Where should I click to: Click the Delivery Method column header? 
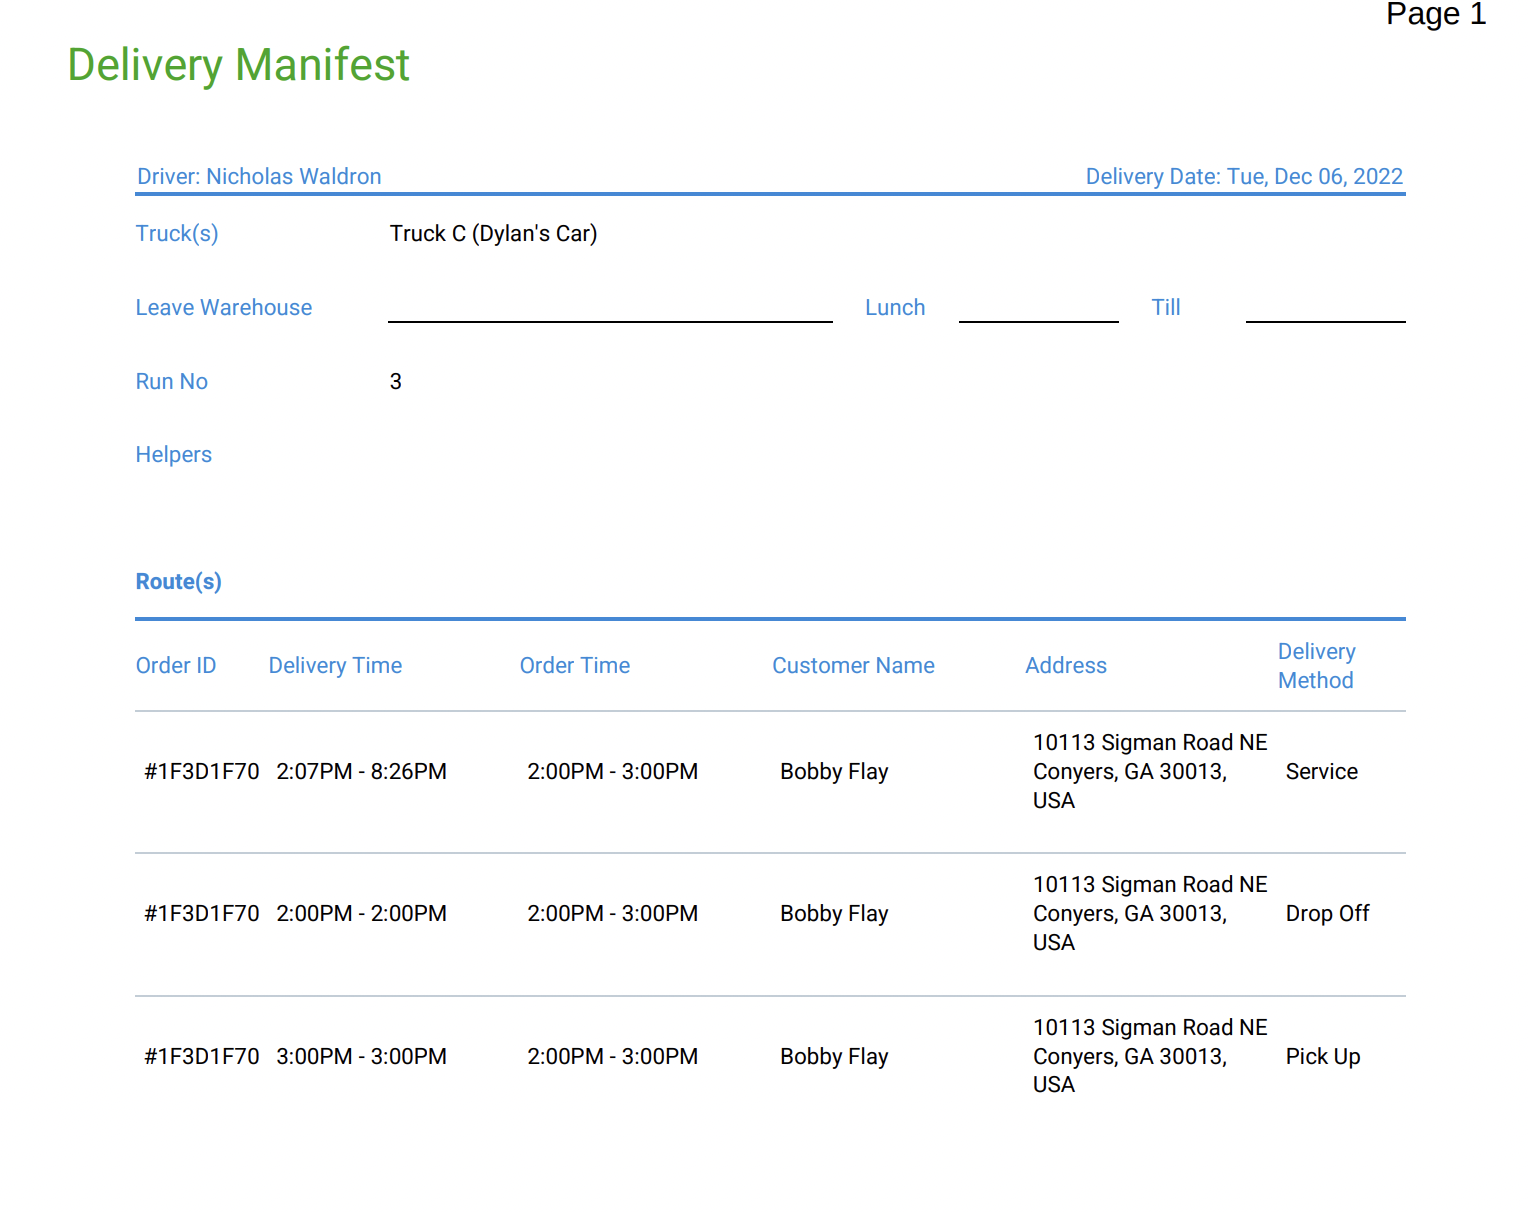(x=1316, y=665)
